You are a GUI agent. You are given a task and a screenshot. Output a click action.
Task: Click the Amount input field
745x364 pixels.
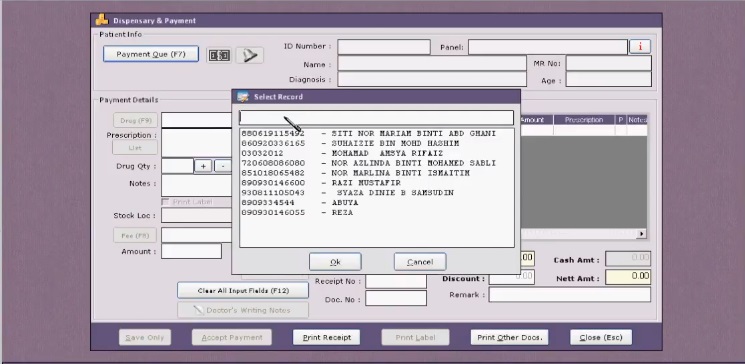click(191, 251)
